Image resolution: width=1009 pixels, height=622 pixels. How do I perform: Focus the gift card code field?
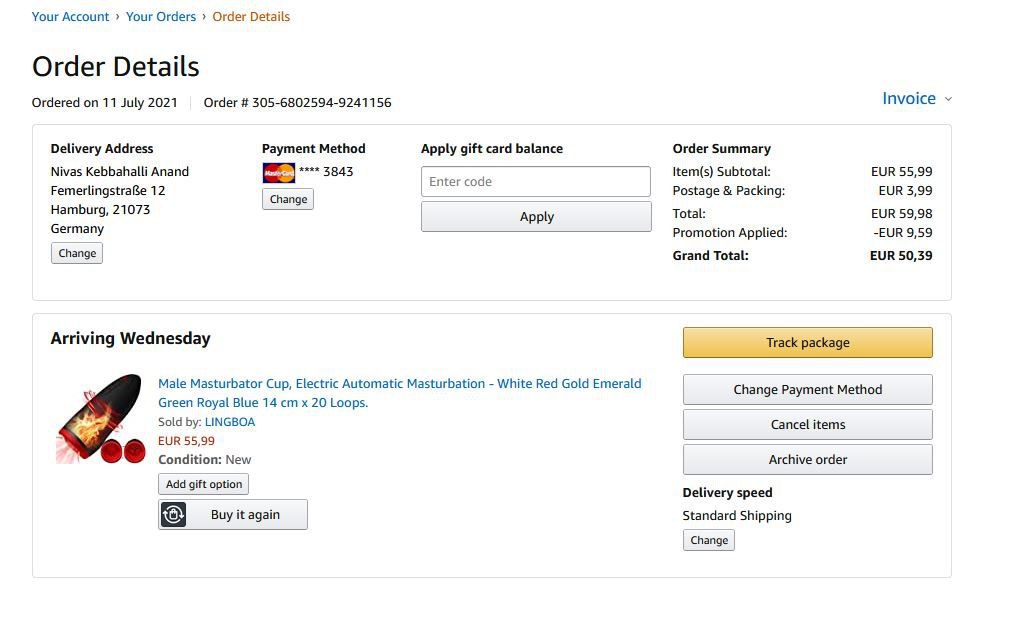point(536,182)
